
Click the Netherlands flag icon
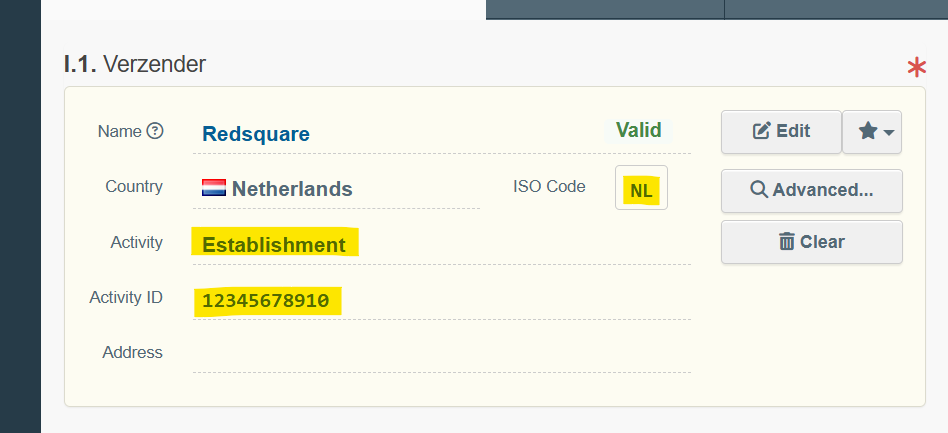pos(214,188)
